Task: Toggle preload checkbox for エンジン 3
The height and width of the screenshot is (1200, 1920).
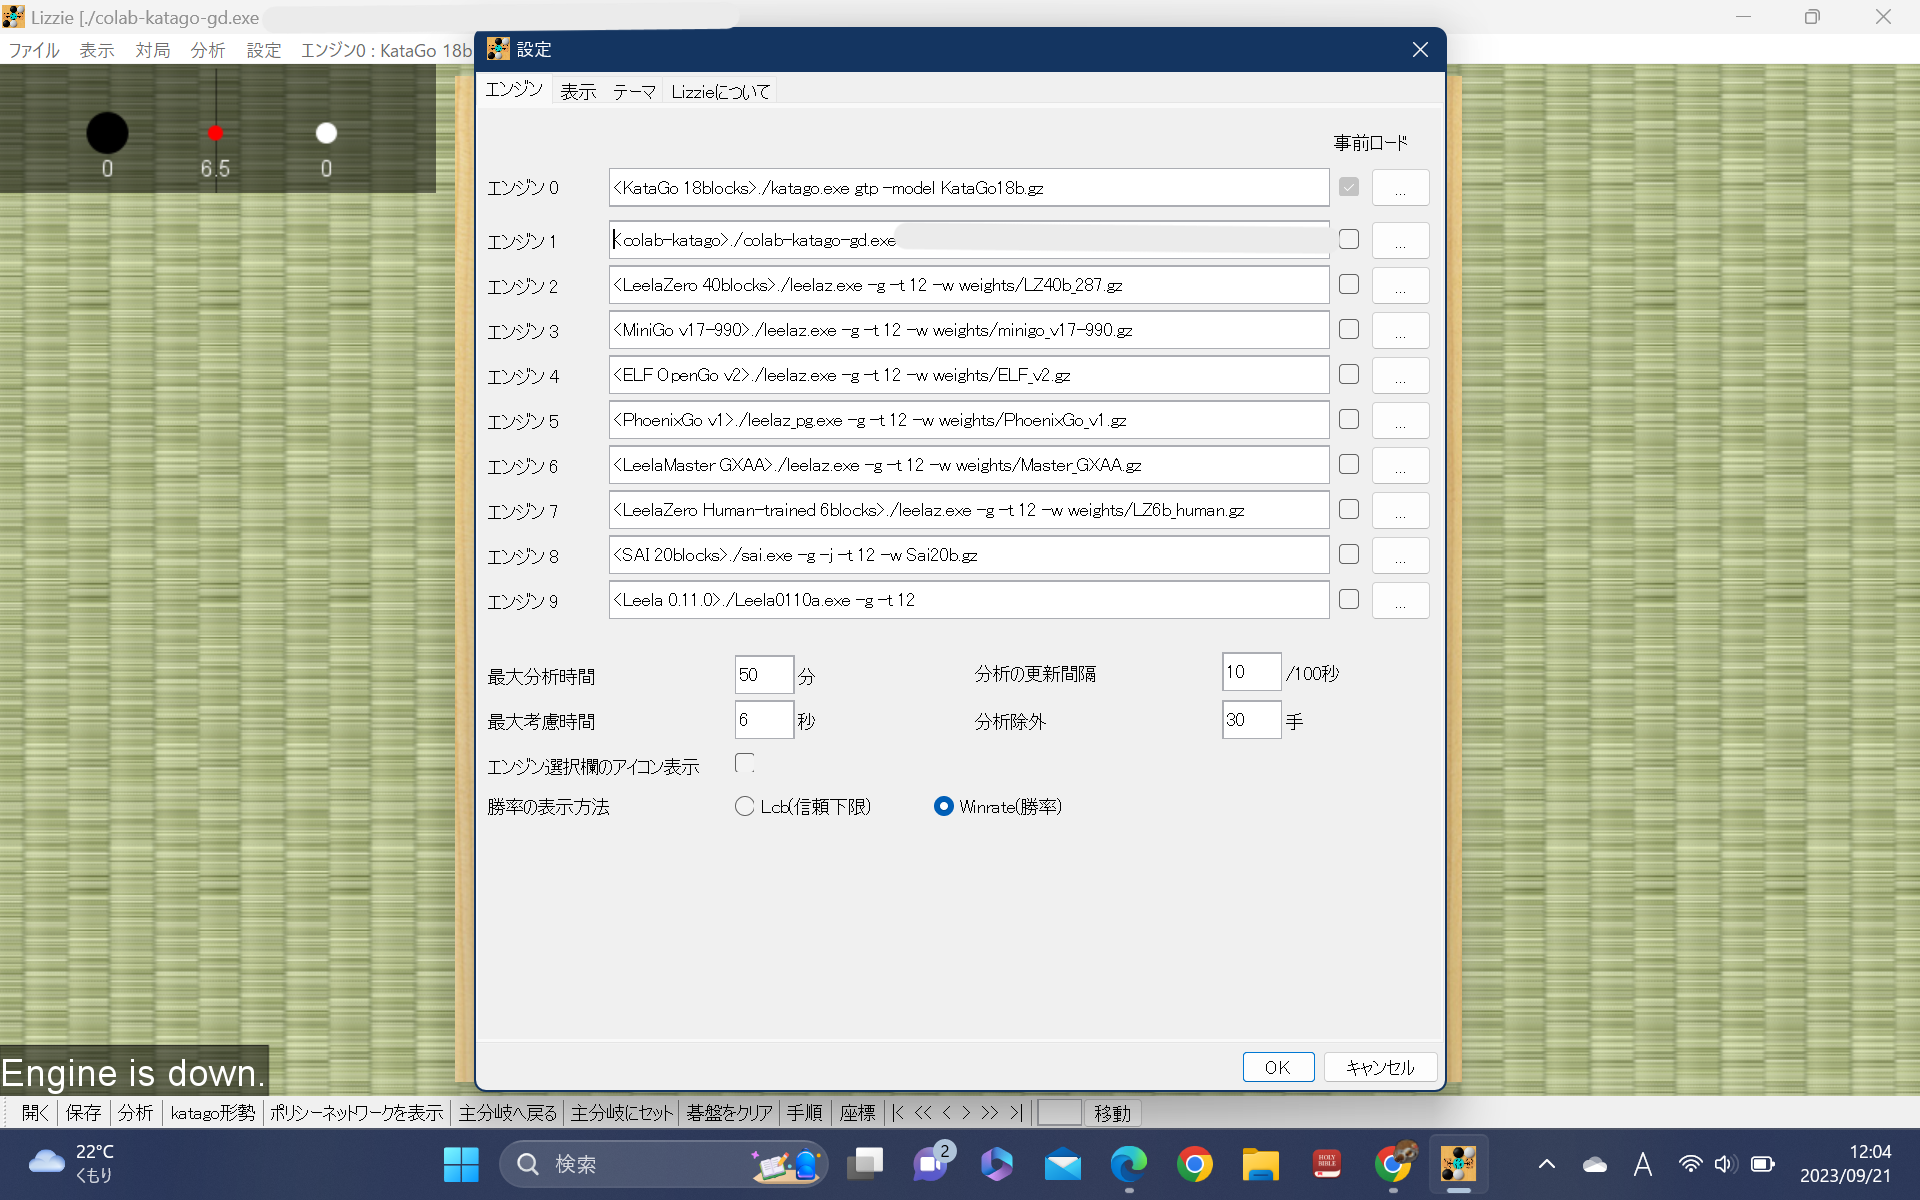Action: (1349, 329)
